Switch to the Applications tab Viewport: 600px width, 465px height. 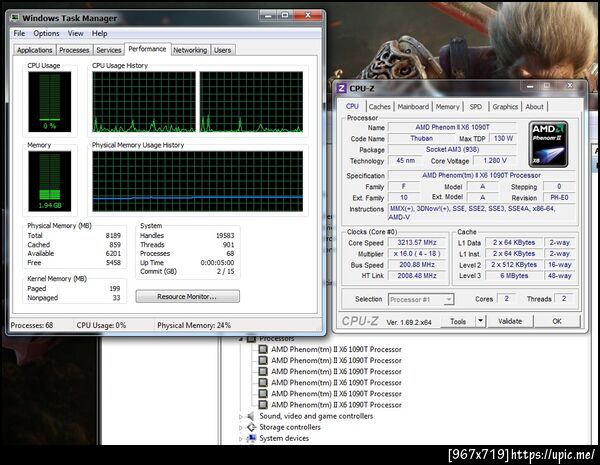(34, 50)
